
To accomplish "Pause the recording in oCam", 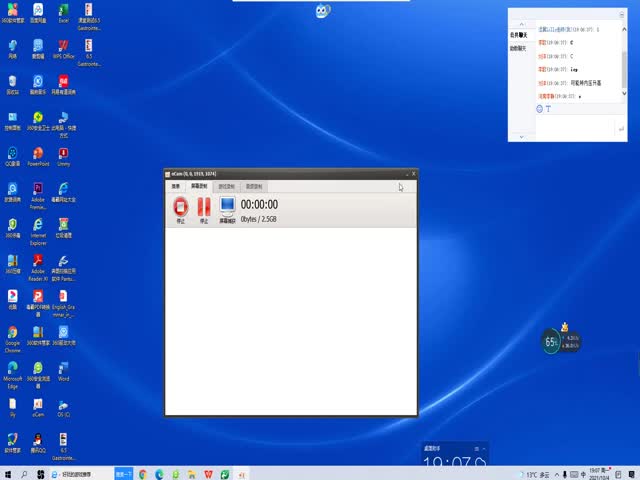I will (204, 207).
